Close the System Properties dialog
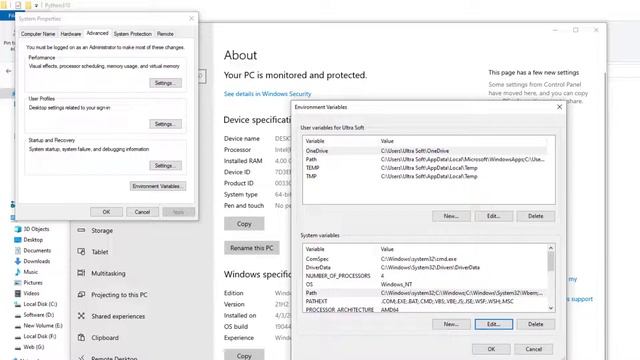 tap(191, 18)
